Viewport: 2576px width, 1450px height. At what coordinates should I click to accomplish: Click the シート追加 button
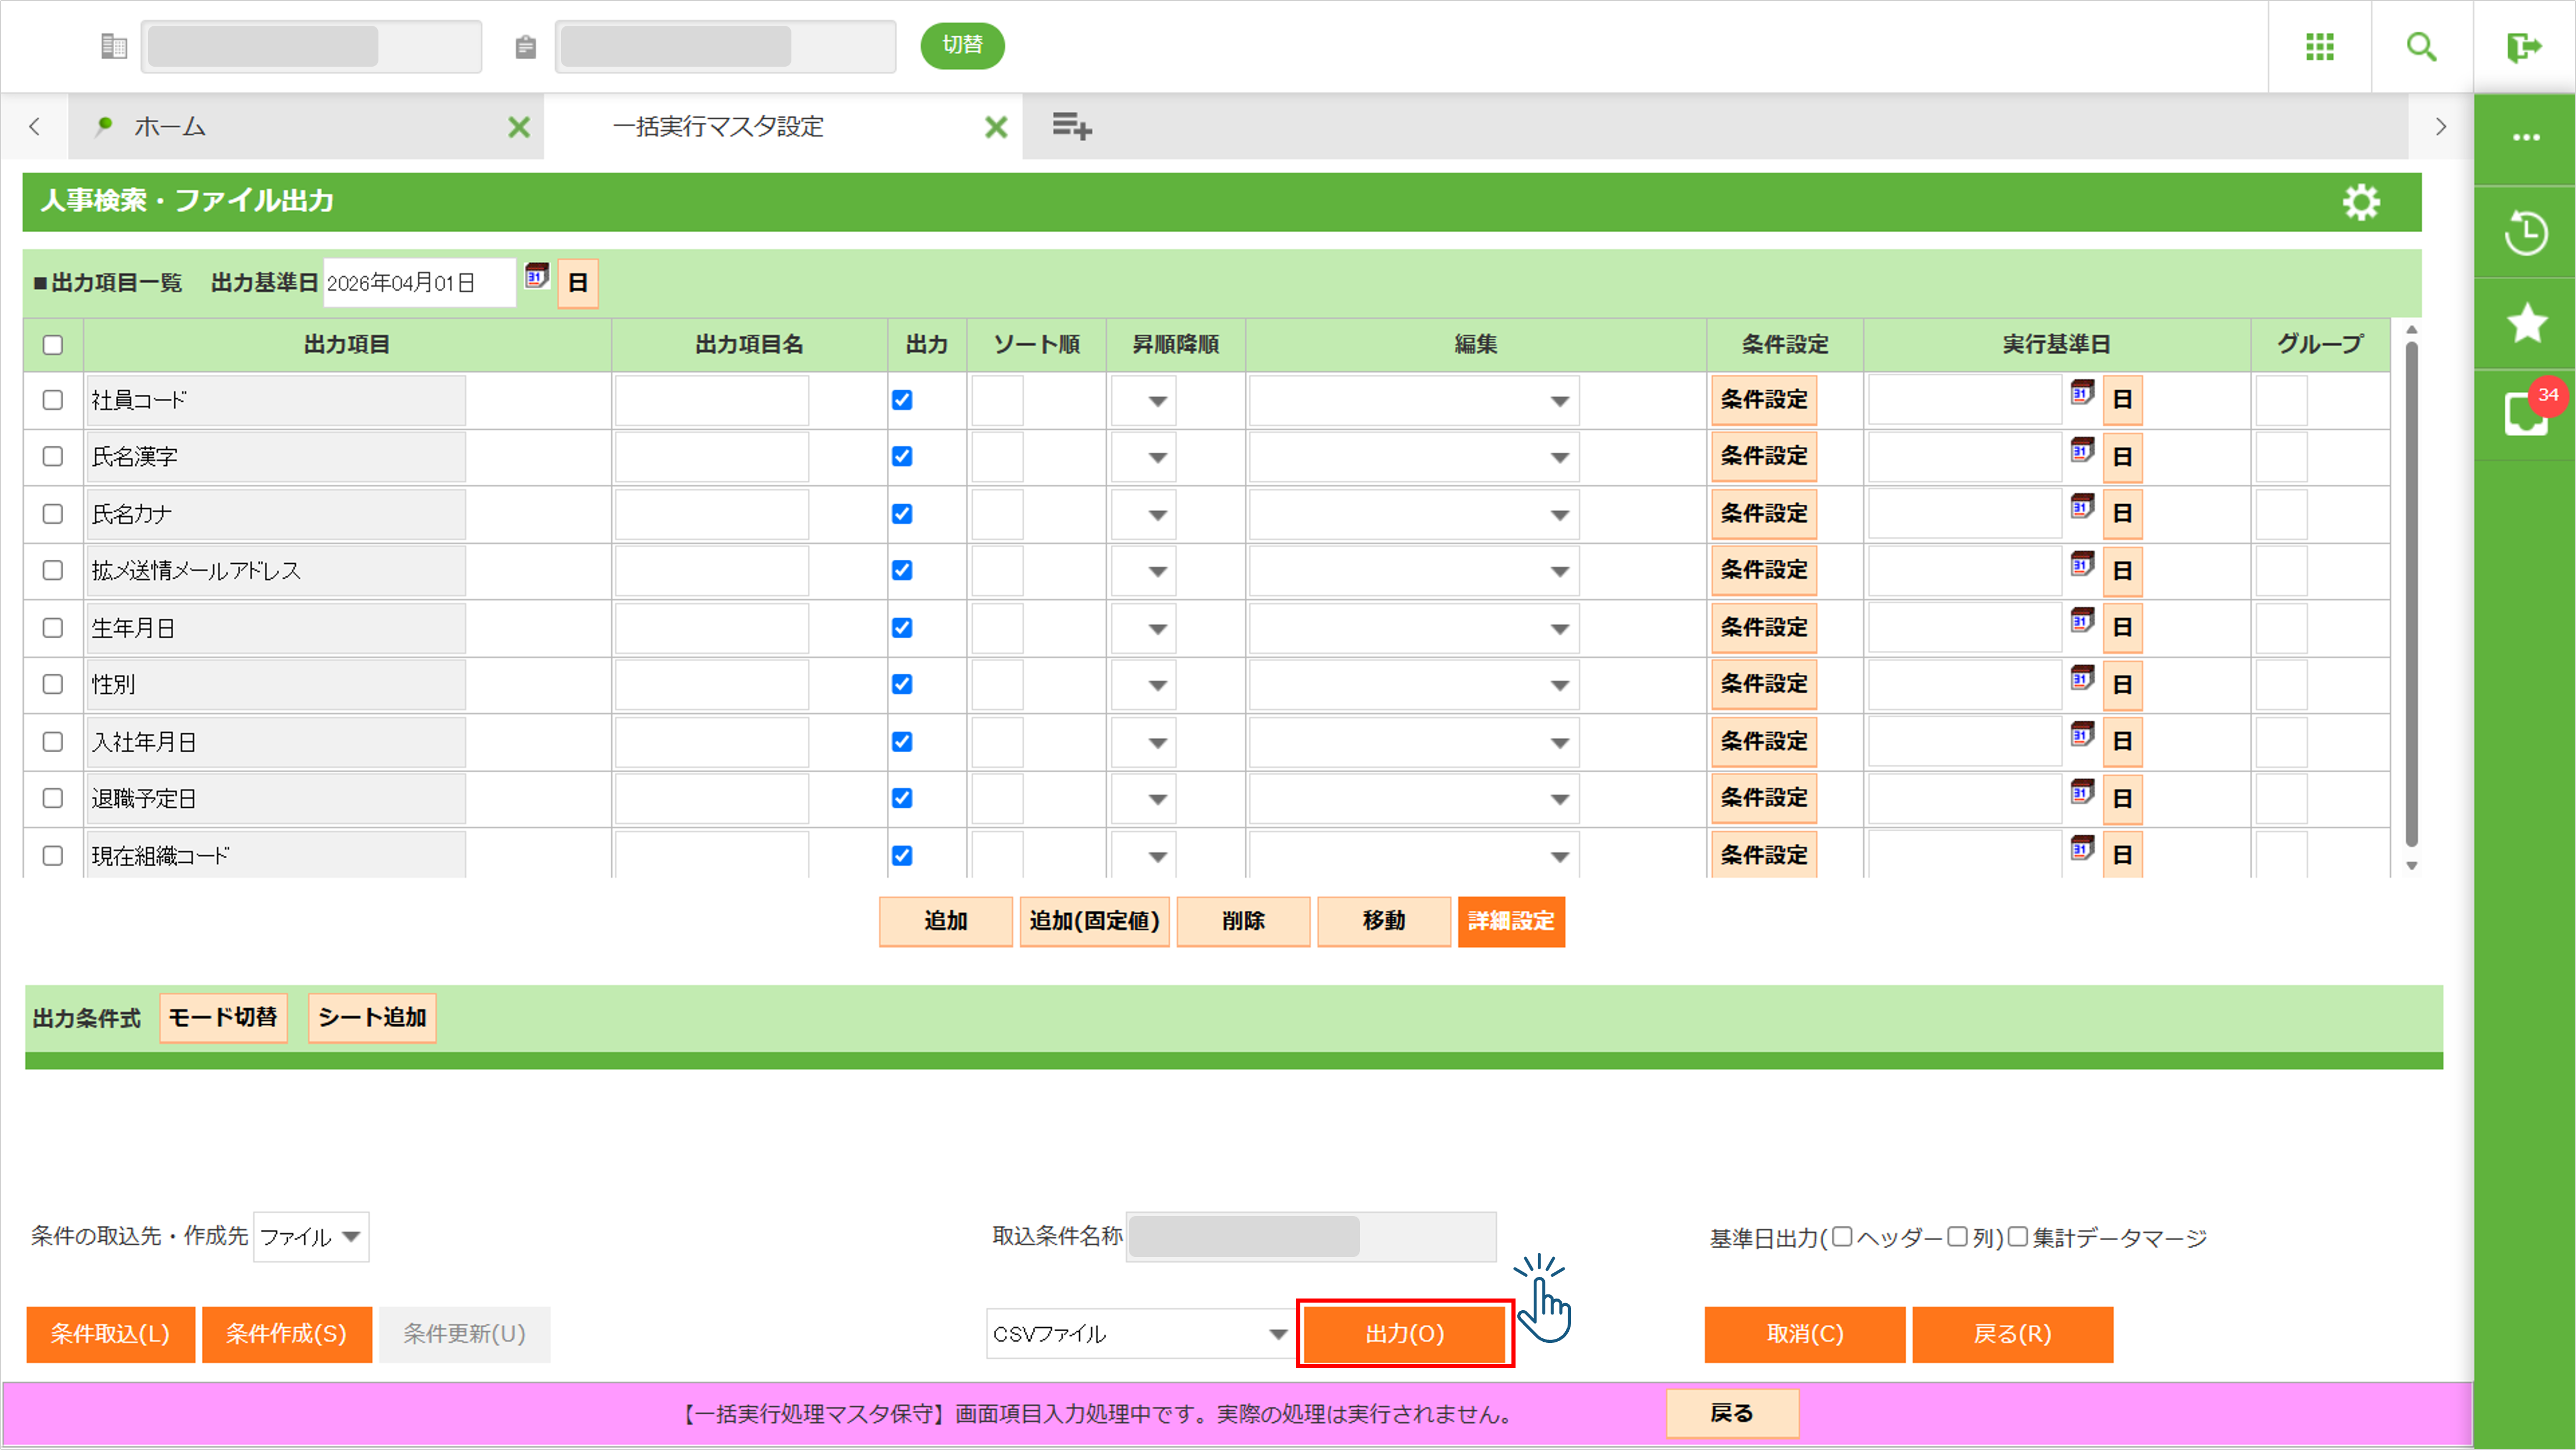tap(372, 1018)
